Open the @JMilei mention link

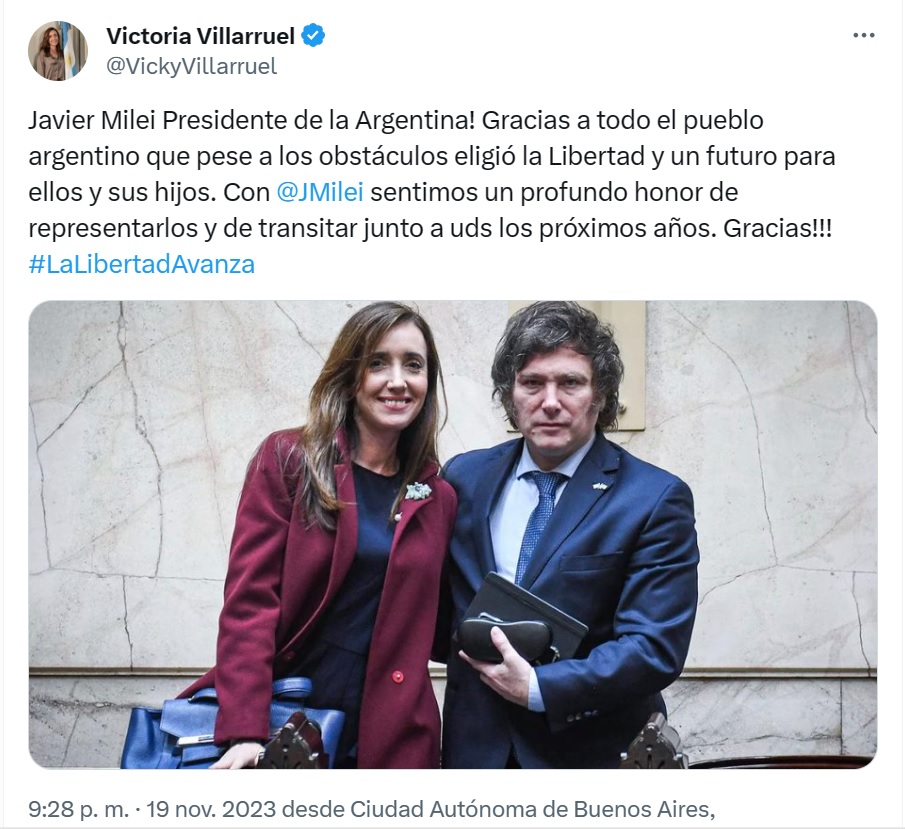320,192
